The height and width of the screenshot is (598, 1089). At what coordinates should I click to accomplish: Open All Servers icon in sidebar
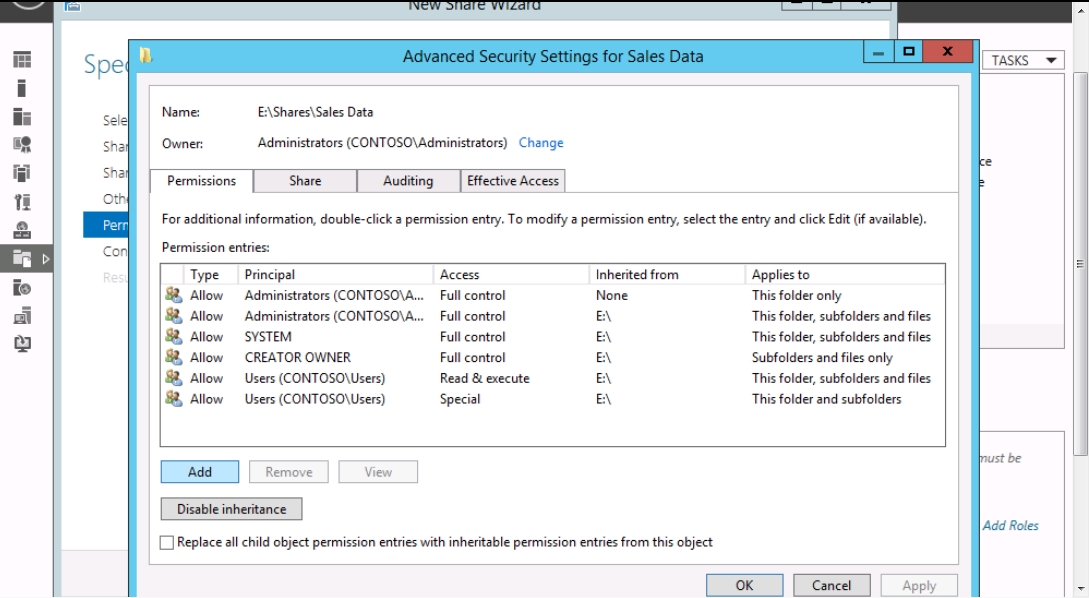(22, 116)
